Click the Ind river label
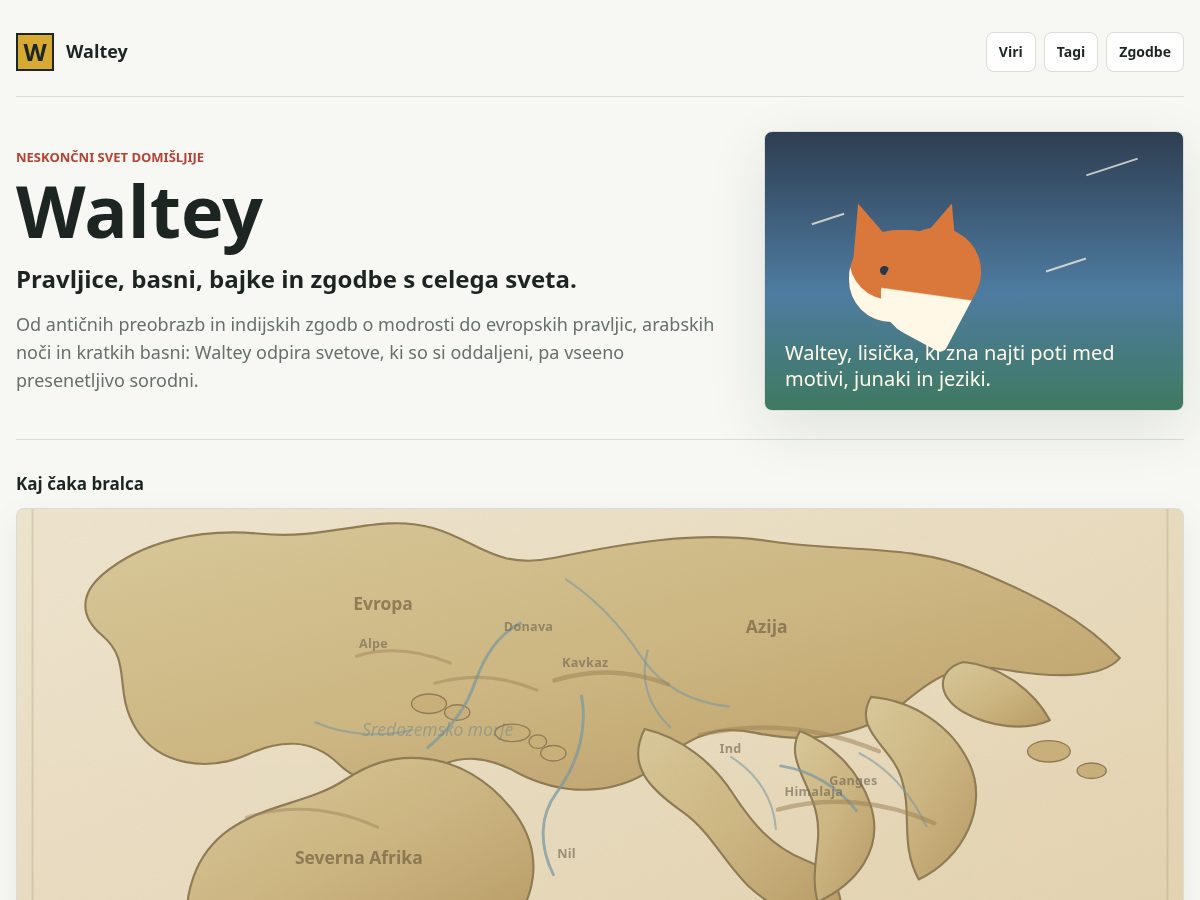 tap(730, 749)
